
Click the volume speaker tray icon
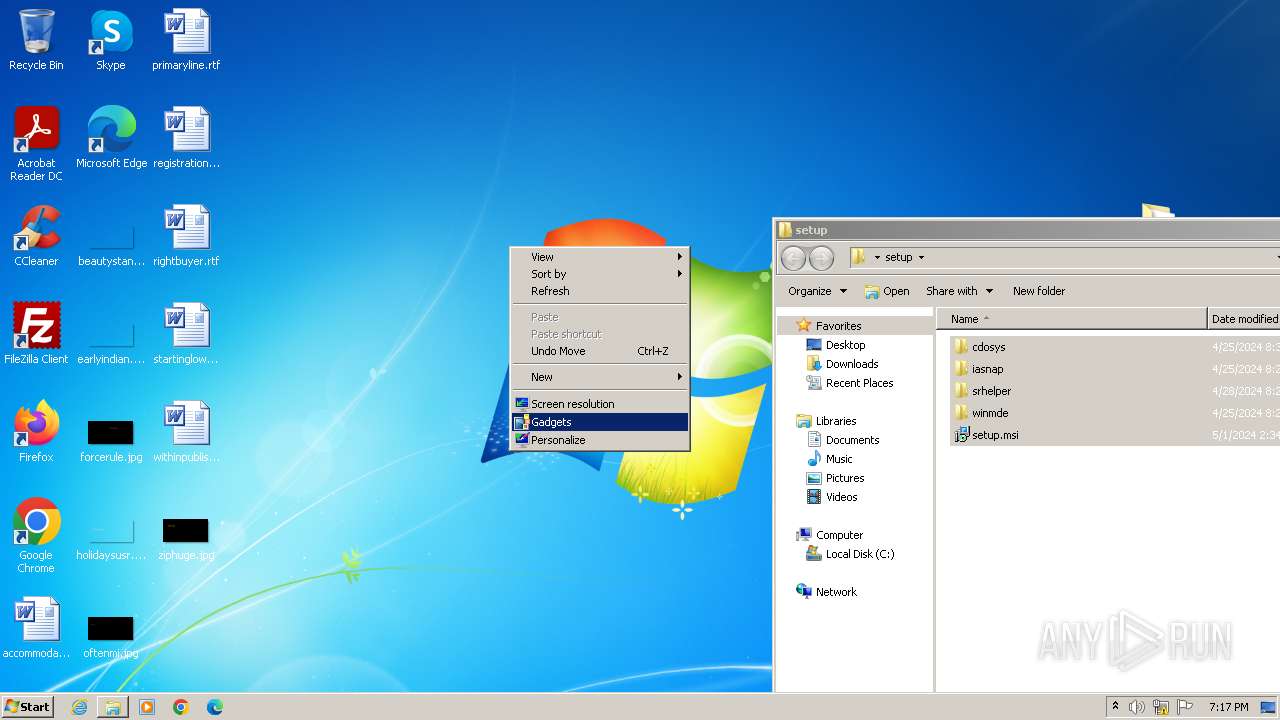[1137, 707]
